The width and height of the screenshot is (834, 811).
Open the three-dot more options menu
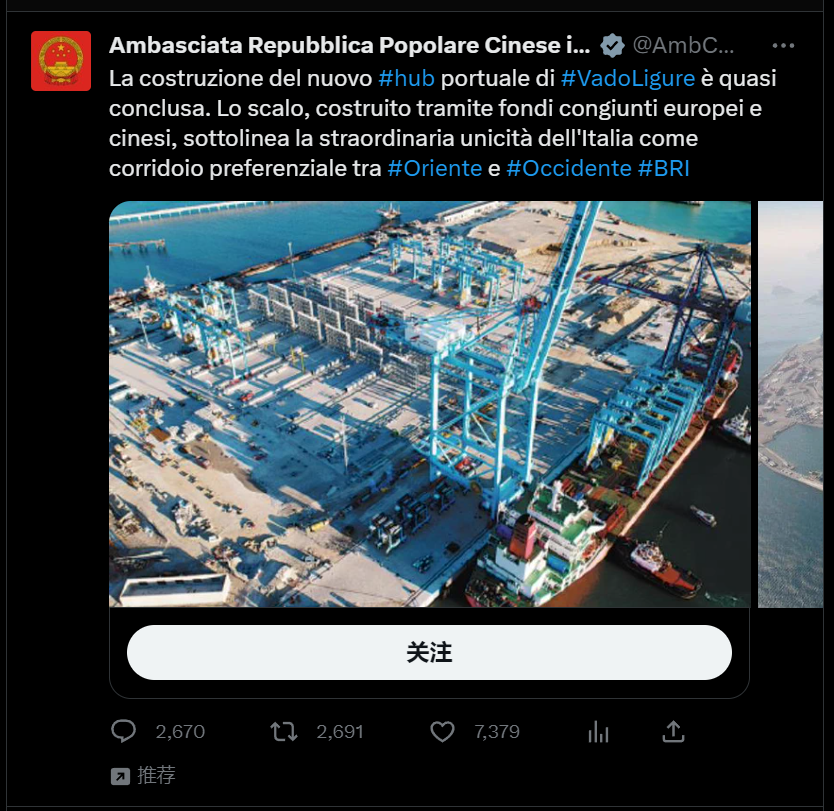pos(783,46)
